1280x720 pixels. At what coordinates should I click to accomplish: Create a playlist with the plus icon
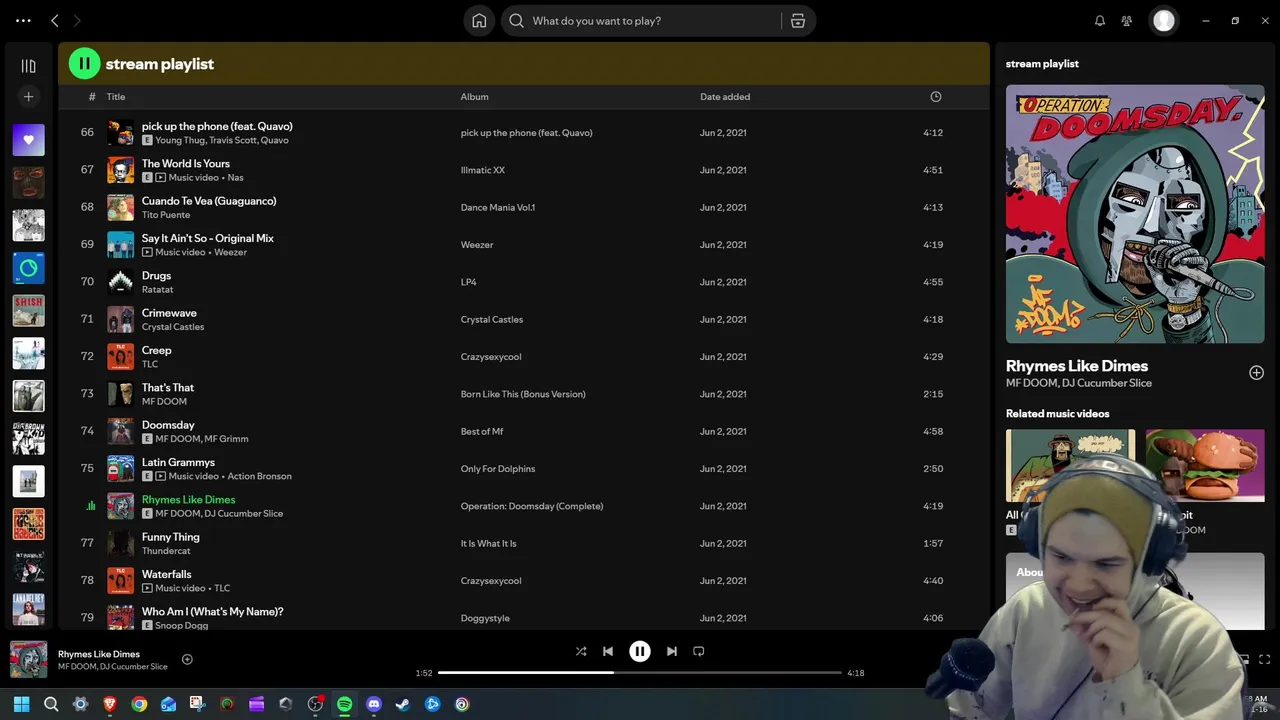pyautogui.click(x=28, y=97)
